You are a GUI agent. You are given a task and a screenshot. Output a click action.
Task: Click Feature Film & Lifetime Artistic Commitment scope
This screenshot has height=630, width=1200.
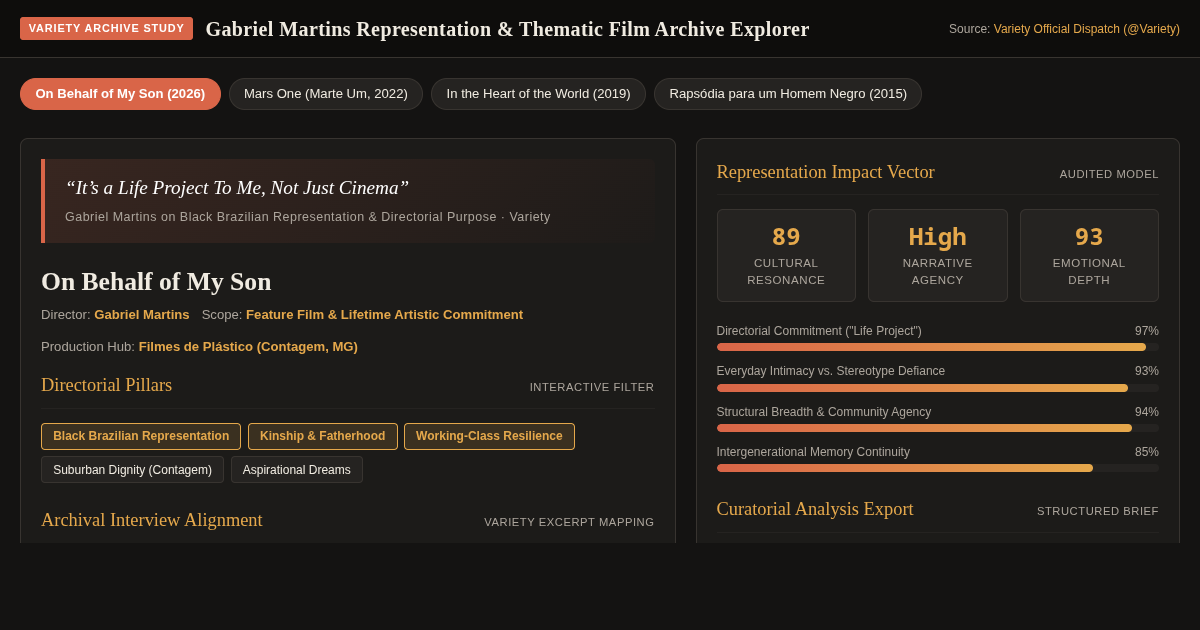pyautogui.click(x=384, y=314)
